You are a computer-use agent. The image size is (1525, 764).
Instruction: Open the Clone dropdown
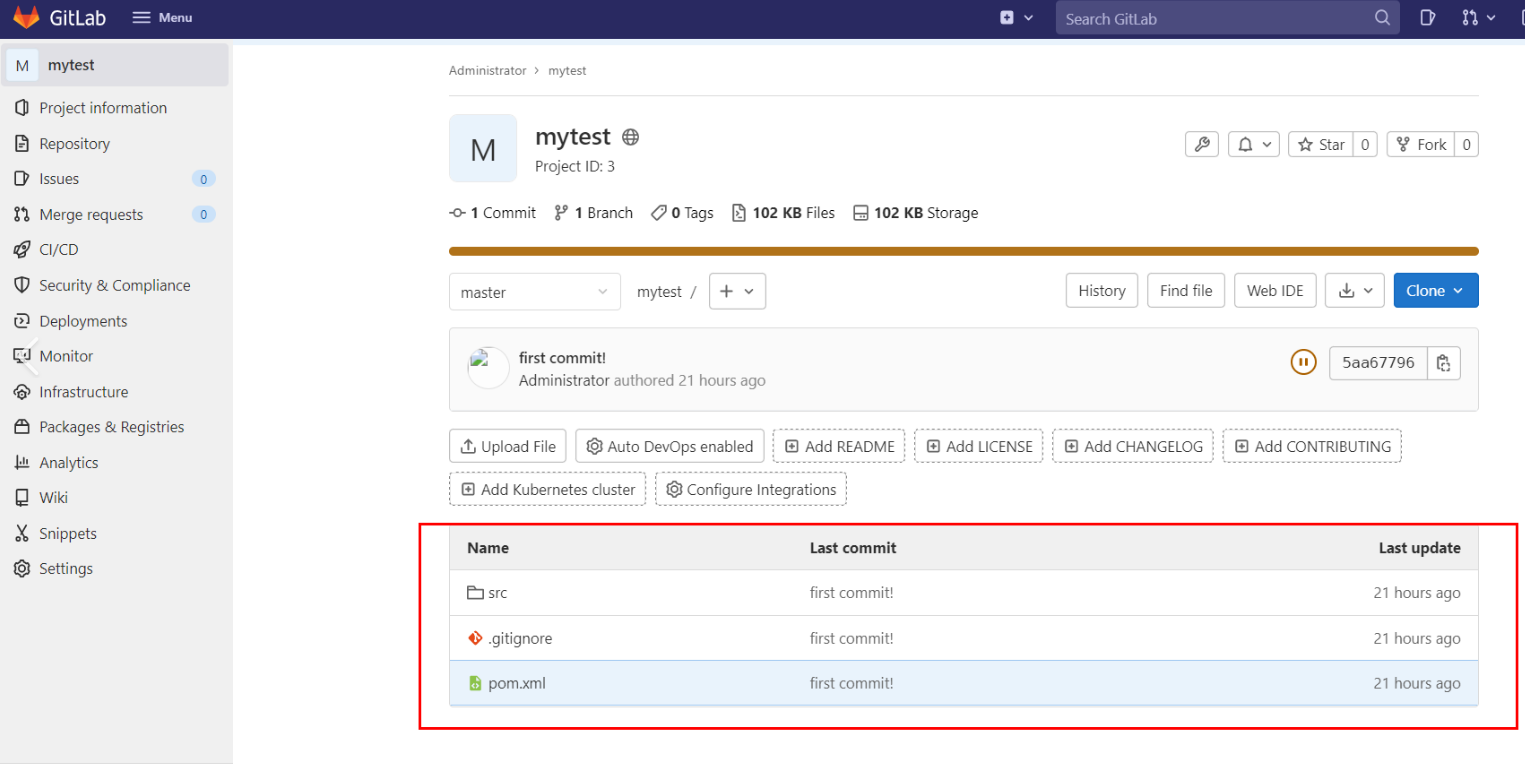point(1436,291)
